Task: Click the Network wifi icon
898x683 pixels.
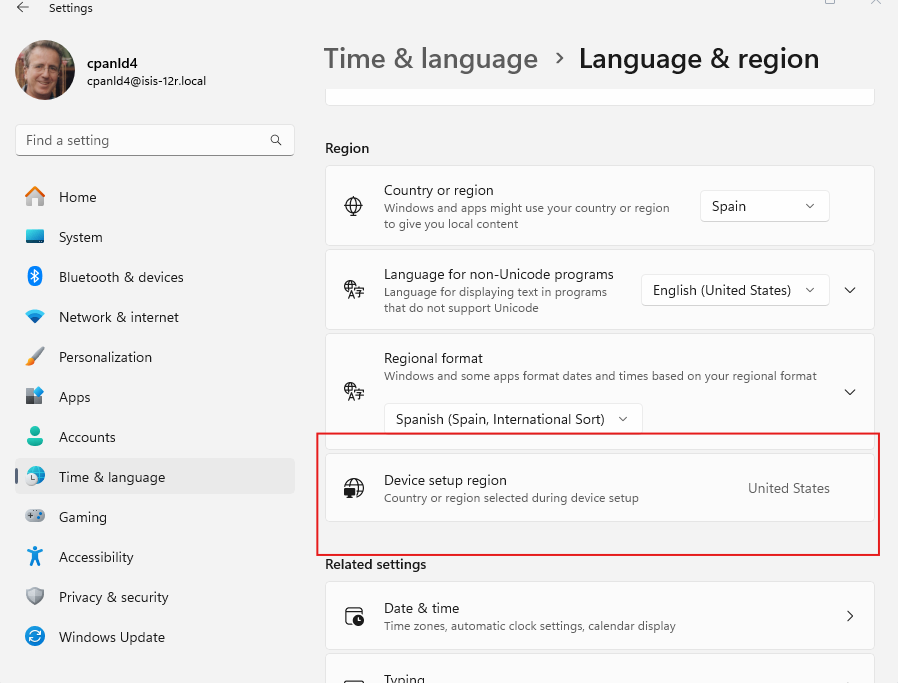Action: 35,317
